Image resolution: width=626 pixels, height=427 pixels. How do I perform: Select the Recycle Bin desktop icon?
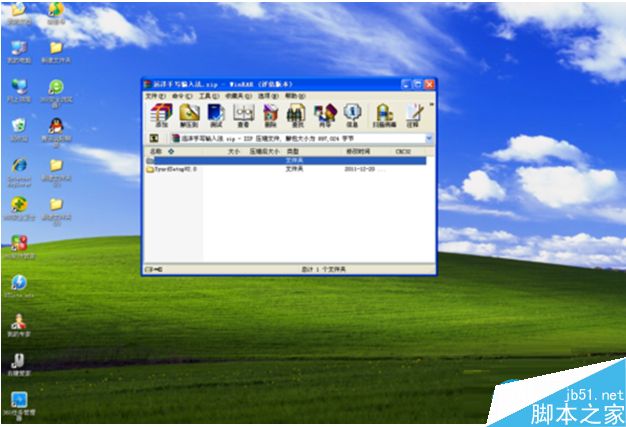tap(19, 129)
